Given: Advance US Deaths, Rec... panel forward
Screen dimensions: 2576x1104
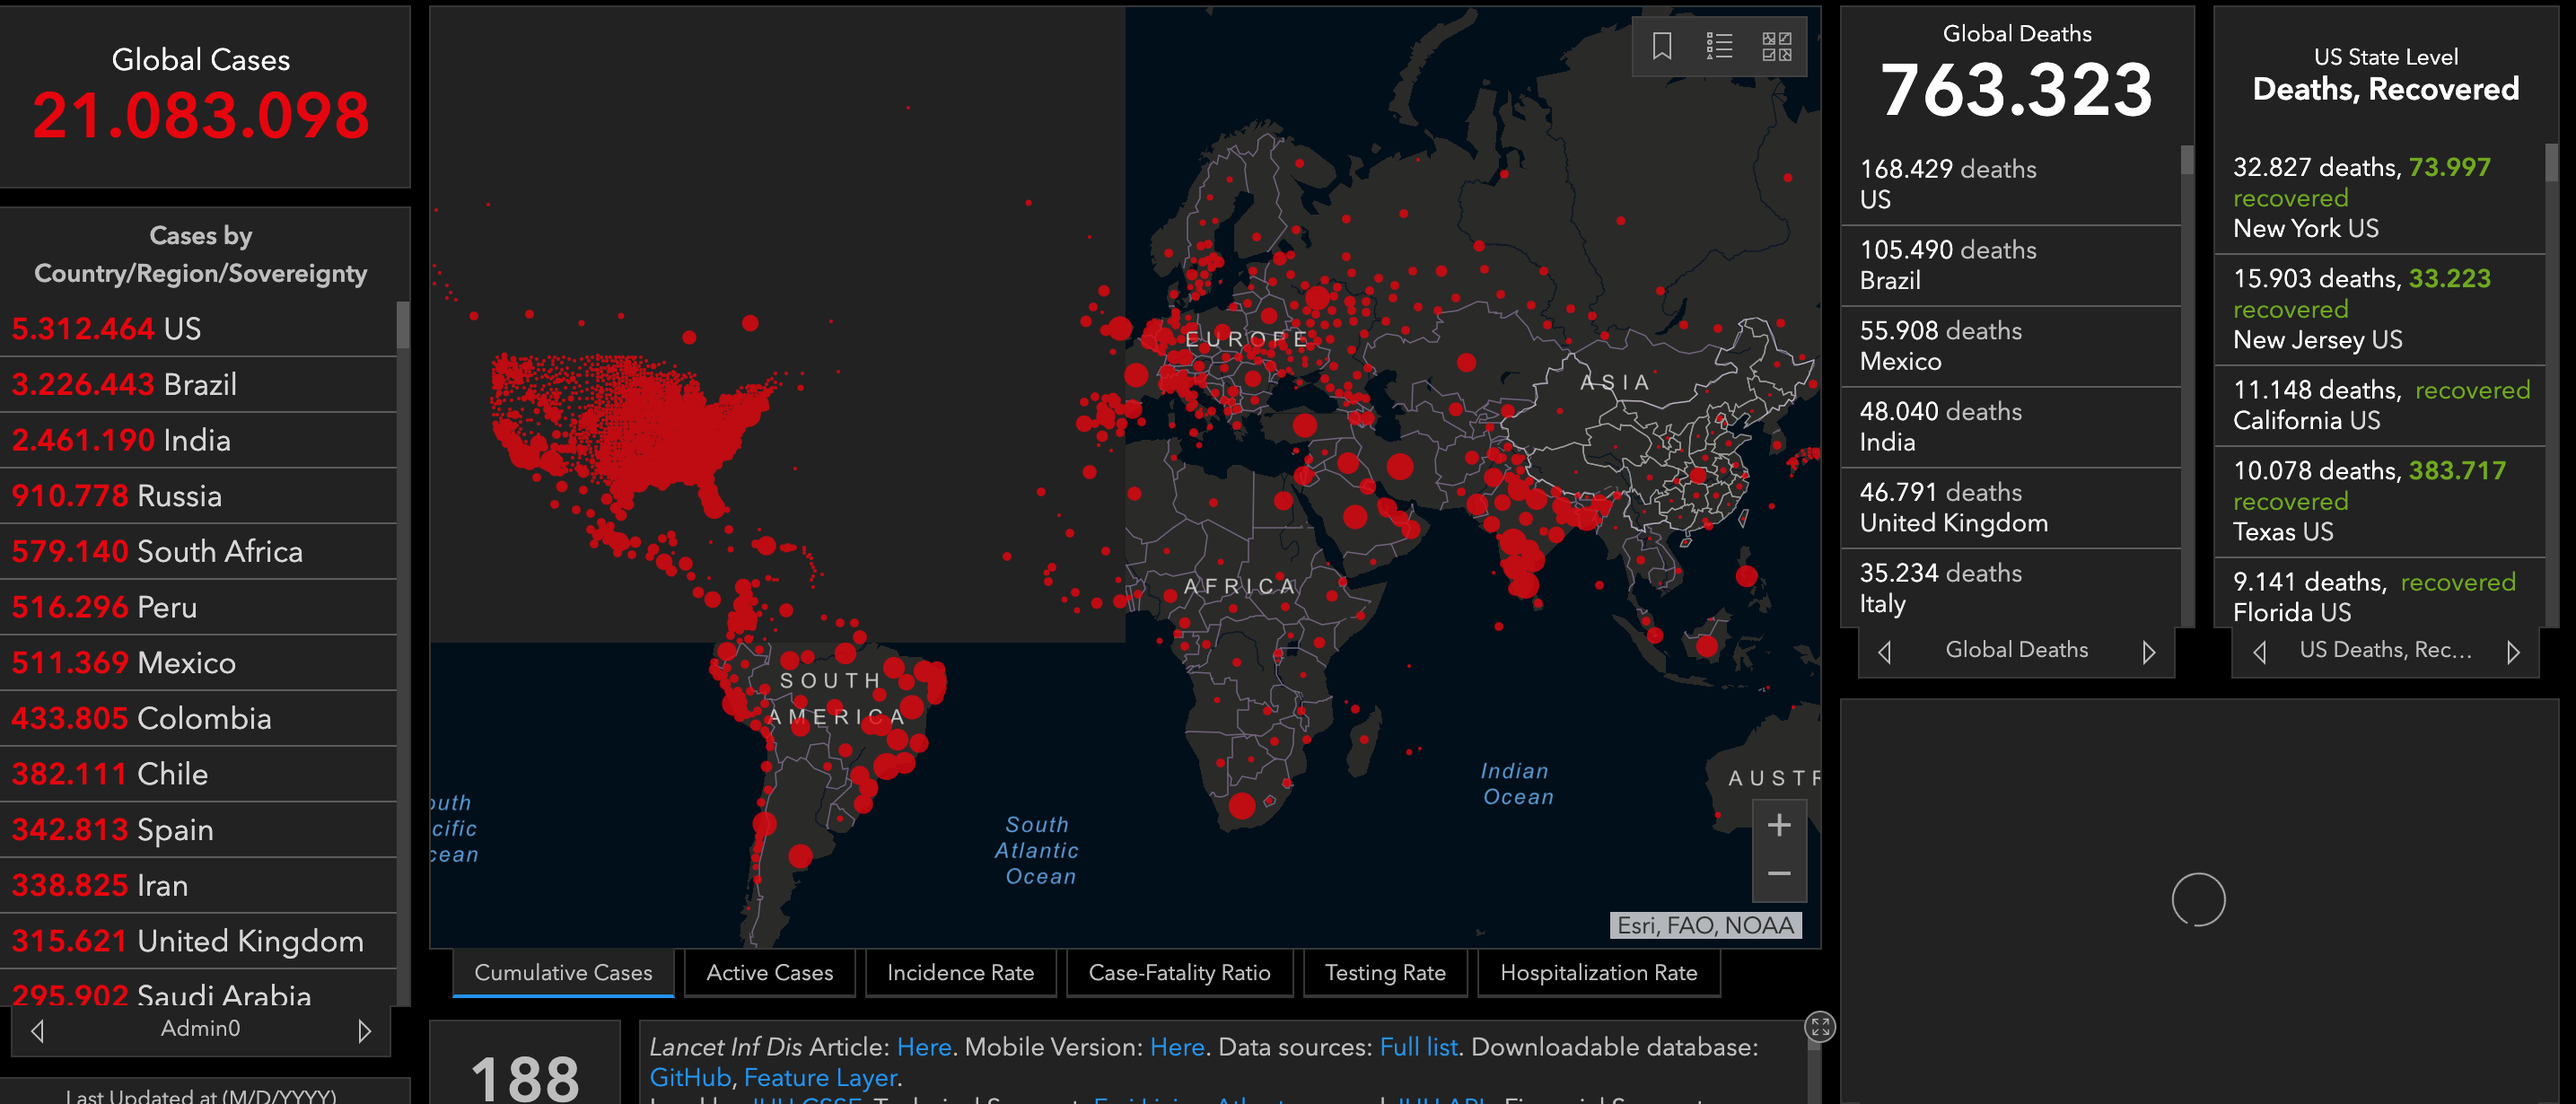Looking at the screenshot, I should coord(2513,652).
